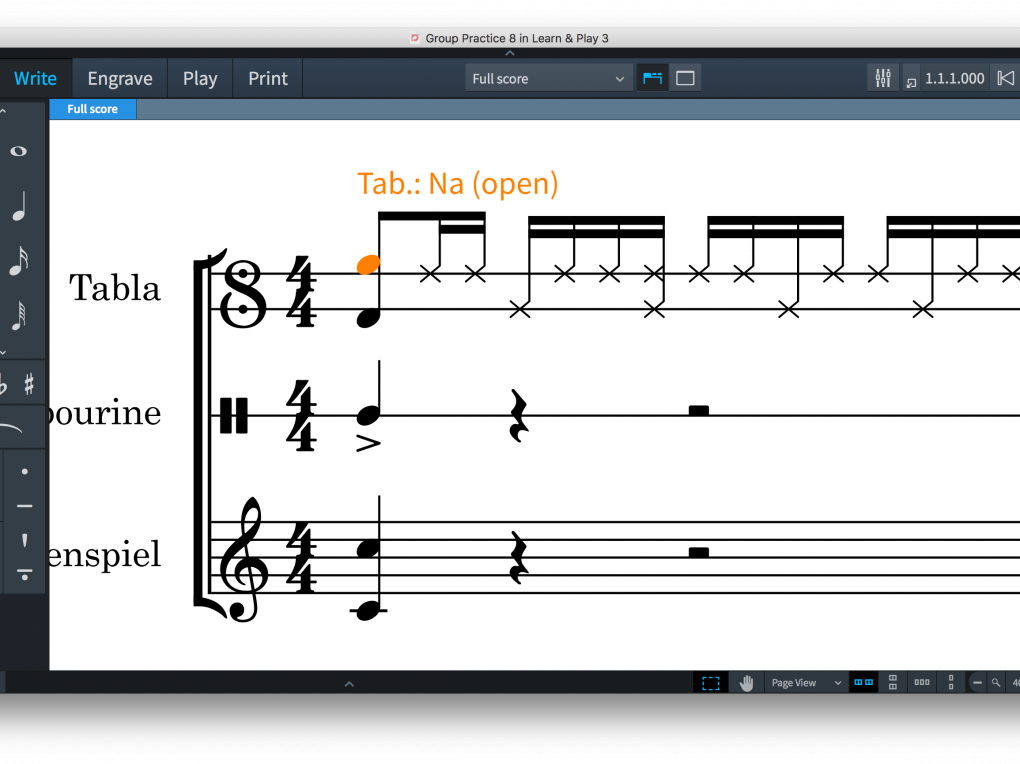Add a slur from notes panel

(x=12, y=428)
